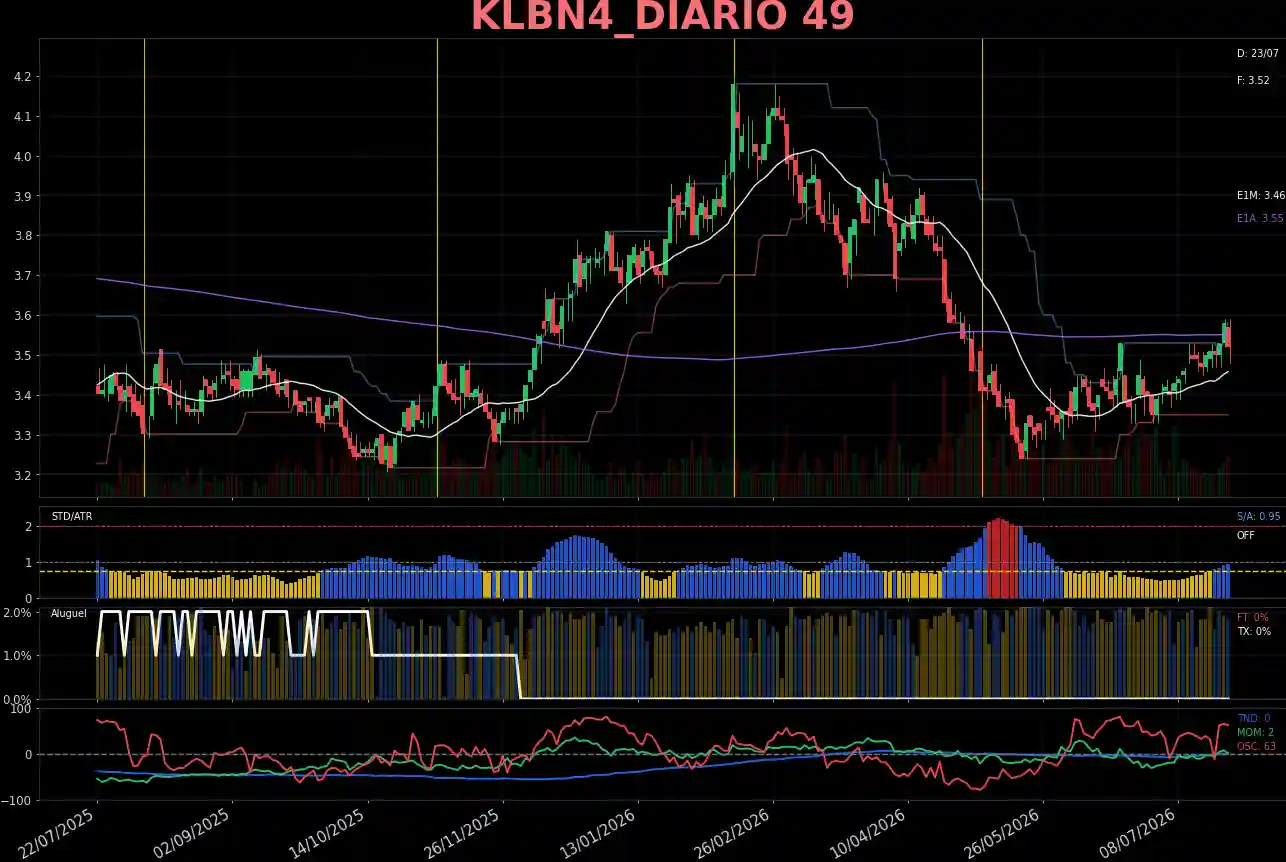The image size is (1286, 862).
Task: Click the yellow vertical marker at the 4.18 price peak
Action: (x=734, y=268)
